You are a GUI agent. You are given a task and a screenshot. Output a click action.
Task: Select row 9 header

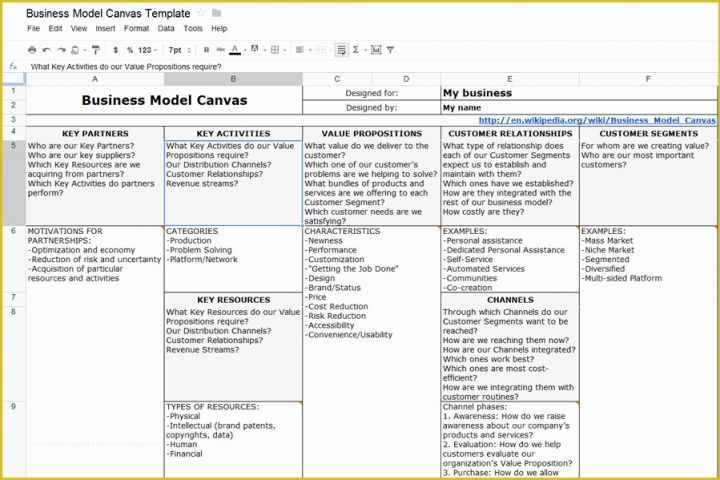[13, 440]
